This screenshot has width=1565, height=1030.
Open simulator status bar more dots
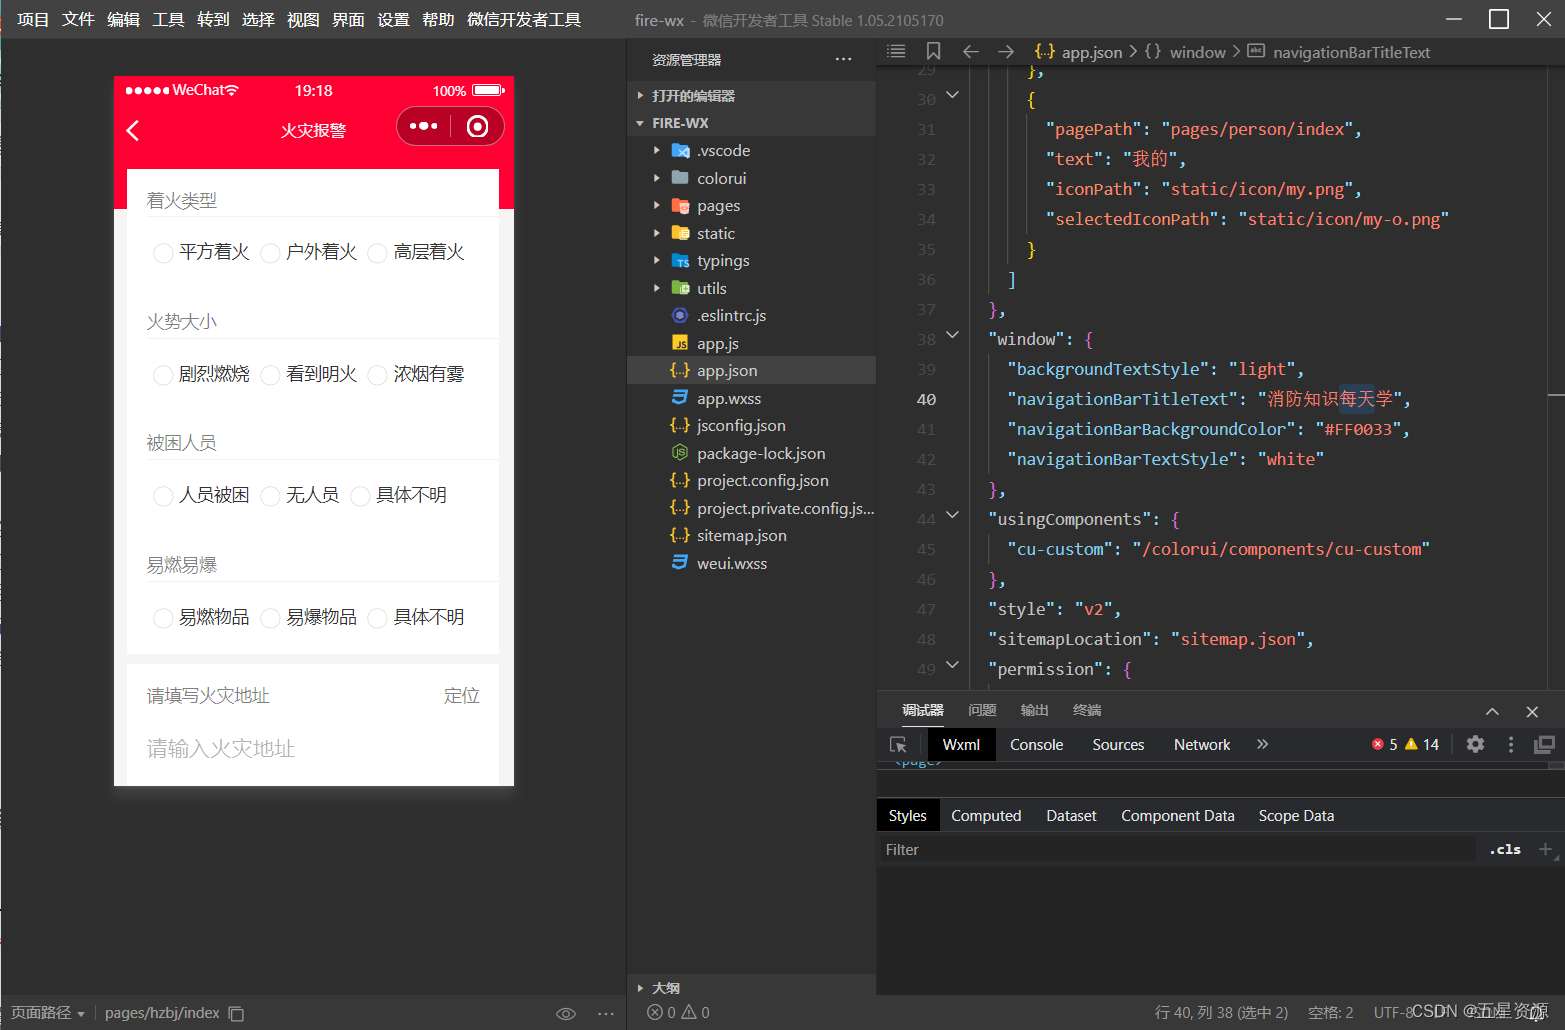[x=606, y=1013]
